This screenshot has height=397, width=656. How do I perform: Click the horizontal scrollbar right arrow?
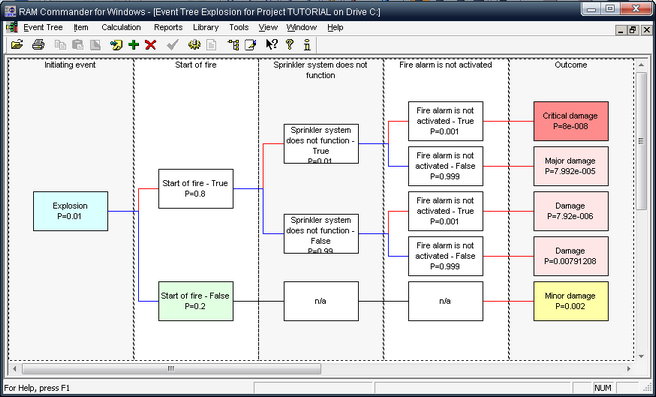pyautogui.click(x=629, y=369)
